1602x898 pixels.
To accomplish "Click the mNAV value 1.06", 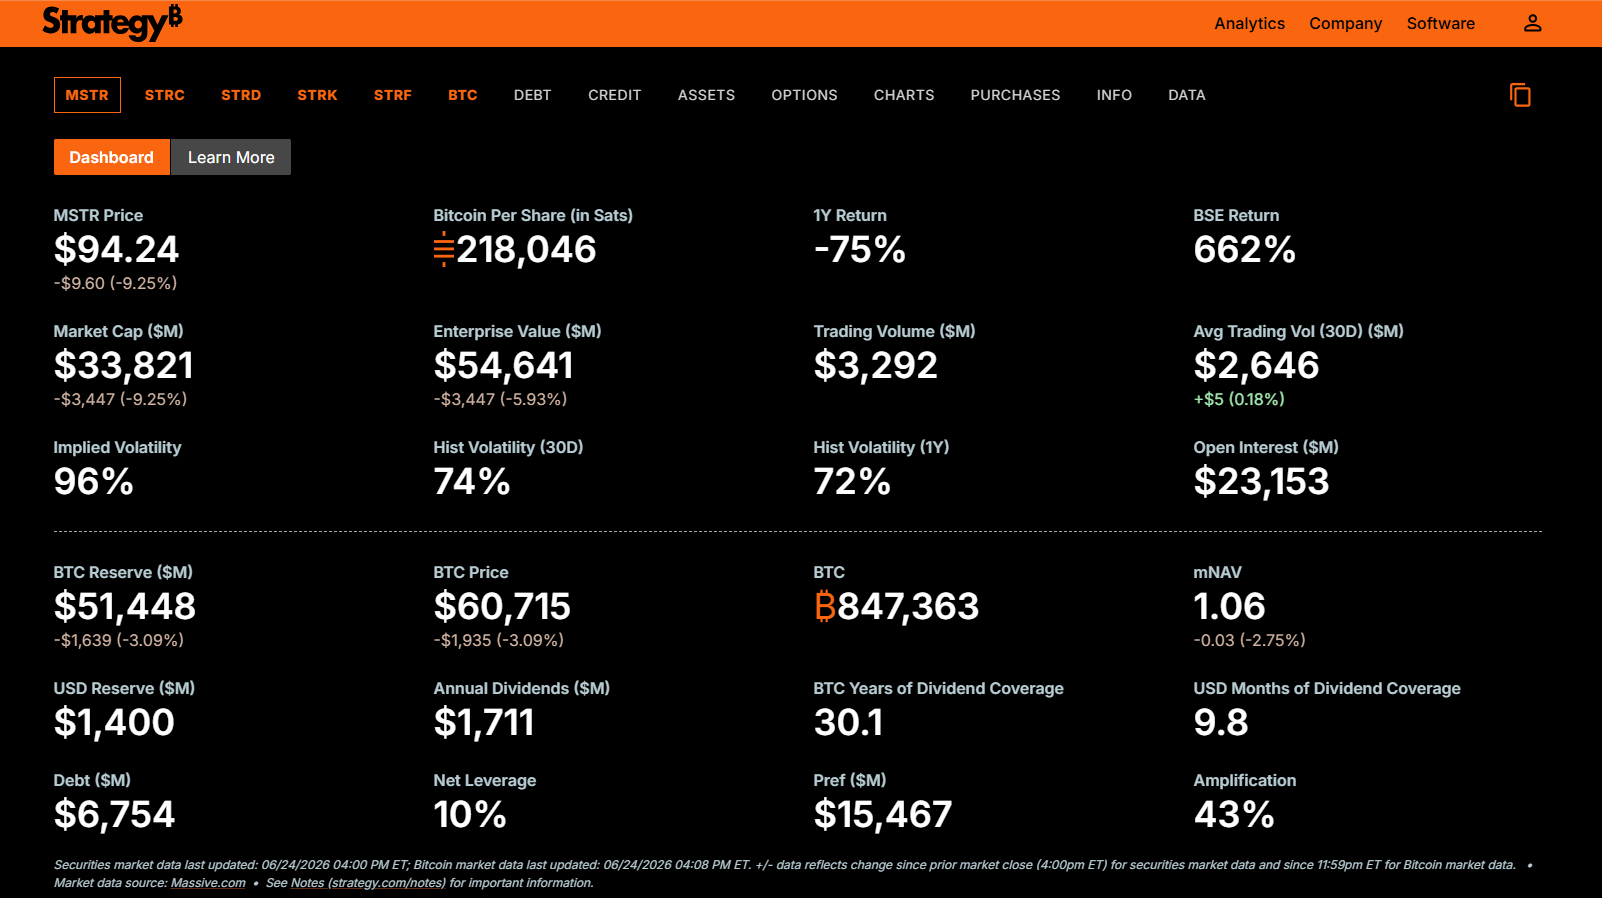I will pos(1229,606).
